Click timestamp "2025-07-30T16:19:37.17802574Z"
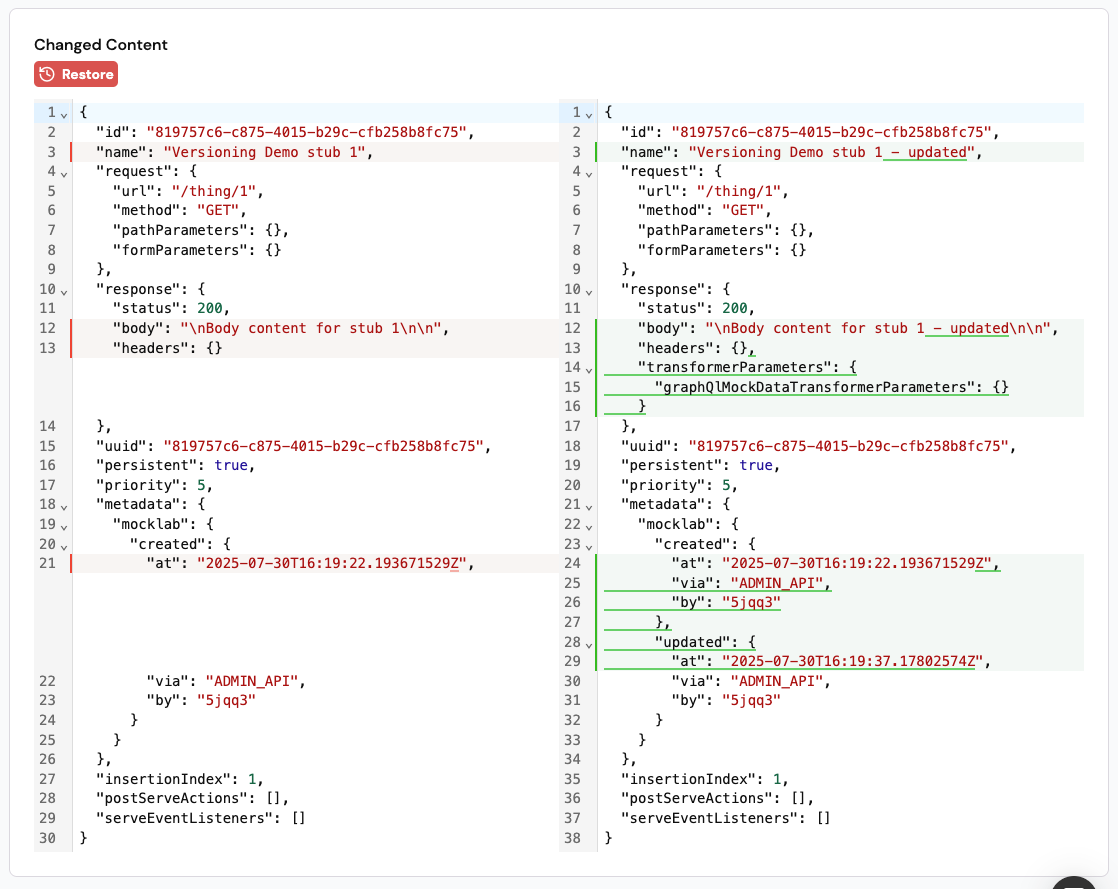This screenshot has width=1118, height=889. [x=852, y=661]
